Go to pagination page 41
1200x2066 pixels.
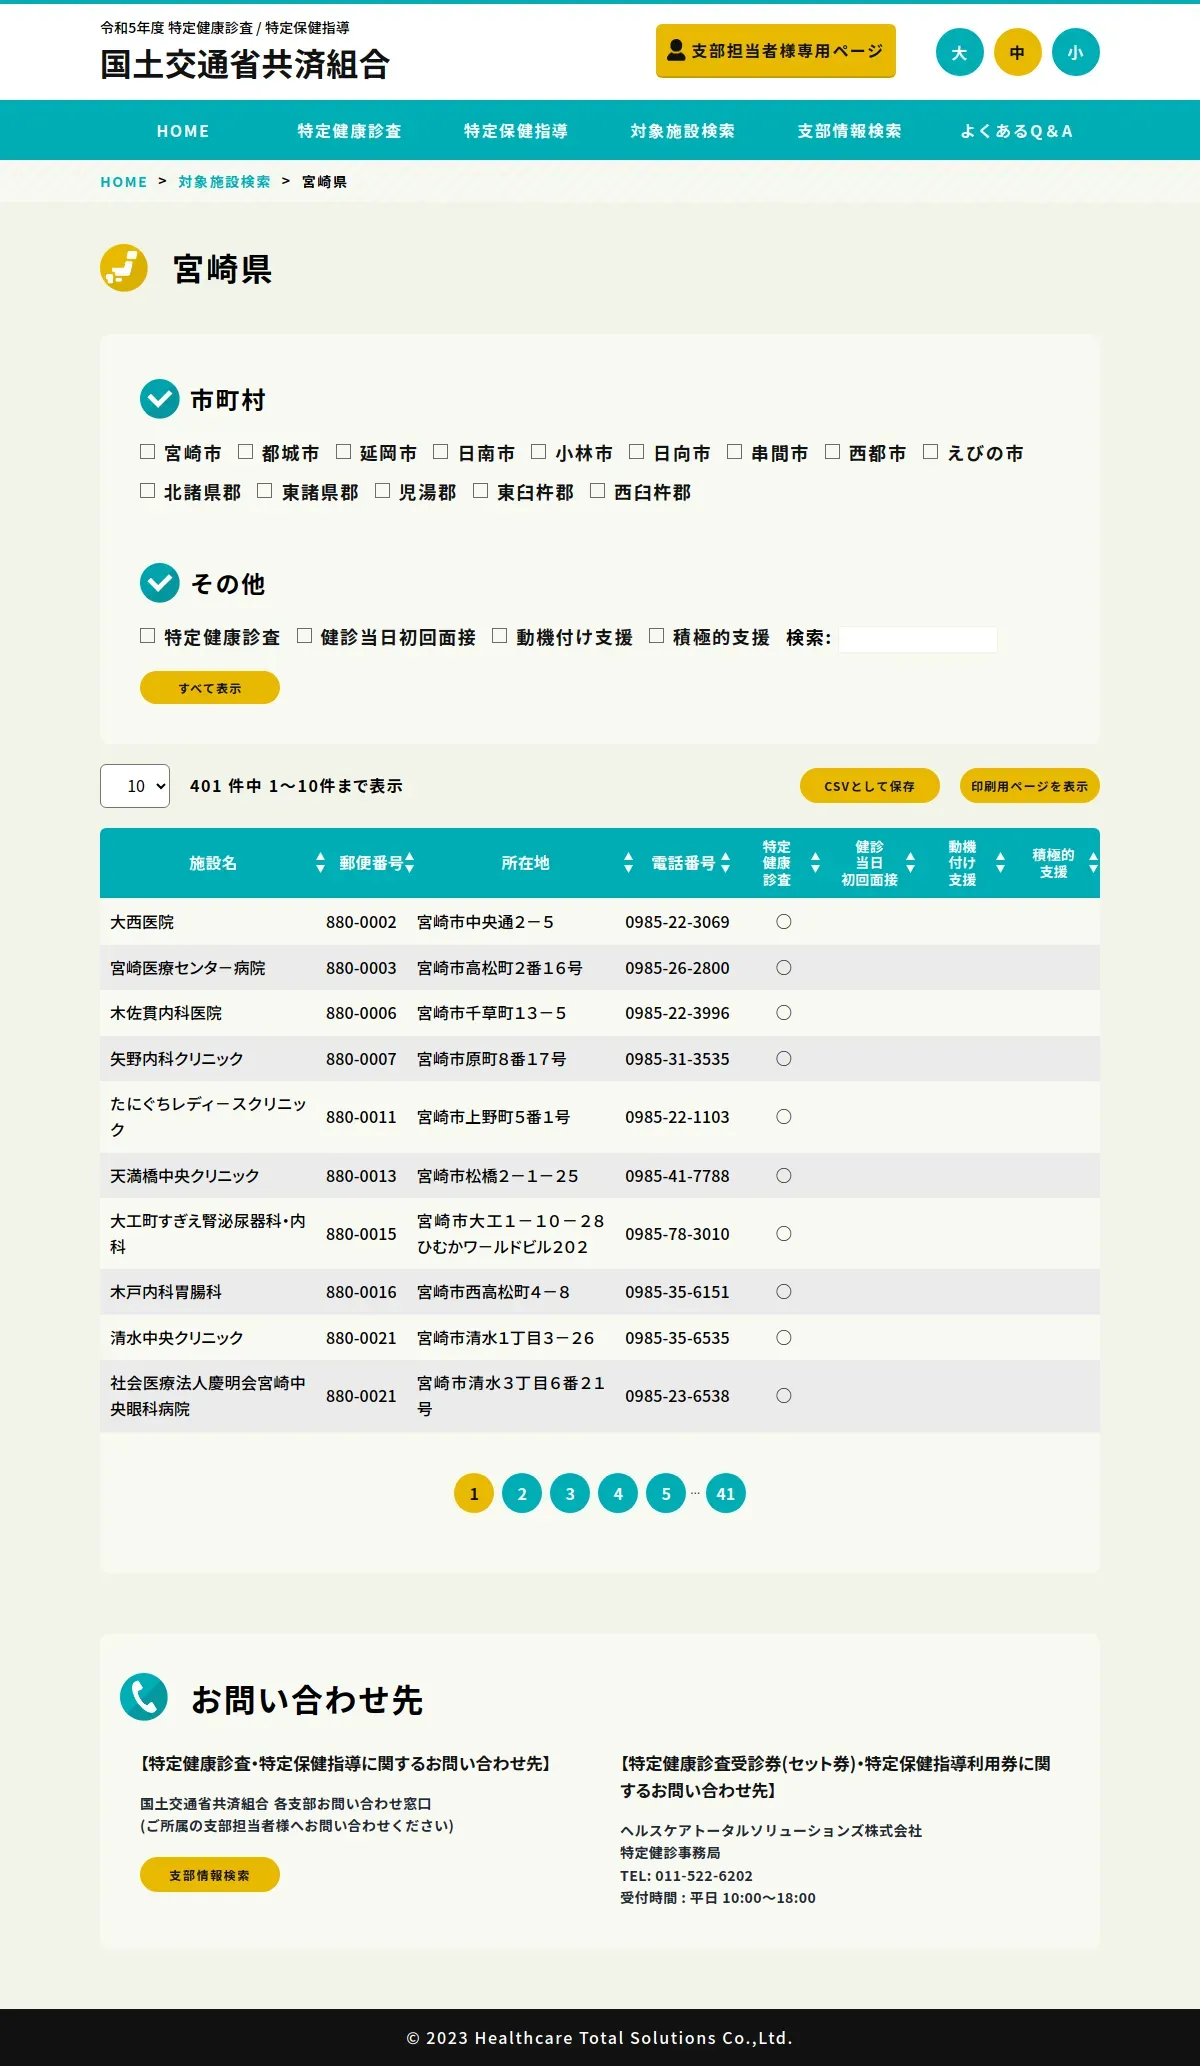[726, 1494]
